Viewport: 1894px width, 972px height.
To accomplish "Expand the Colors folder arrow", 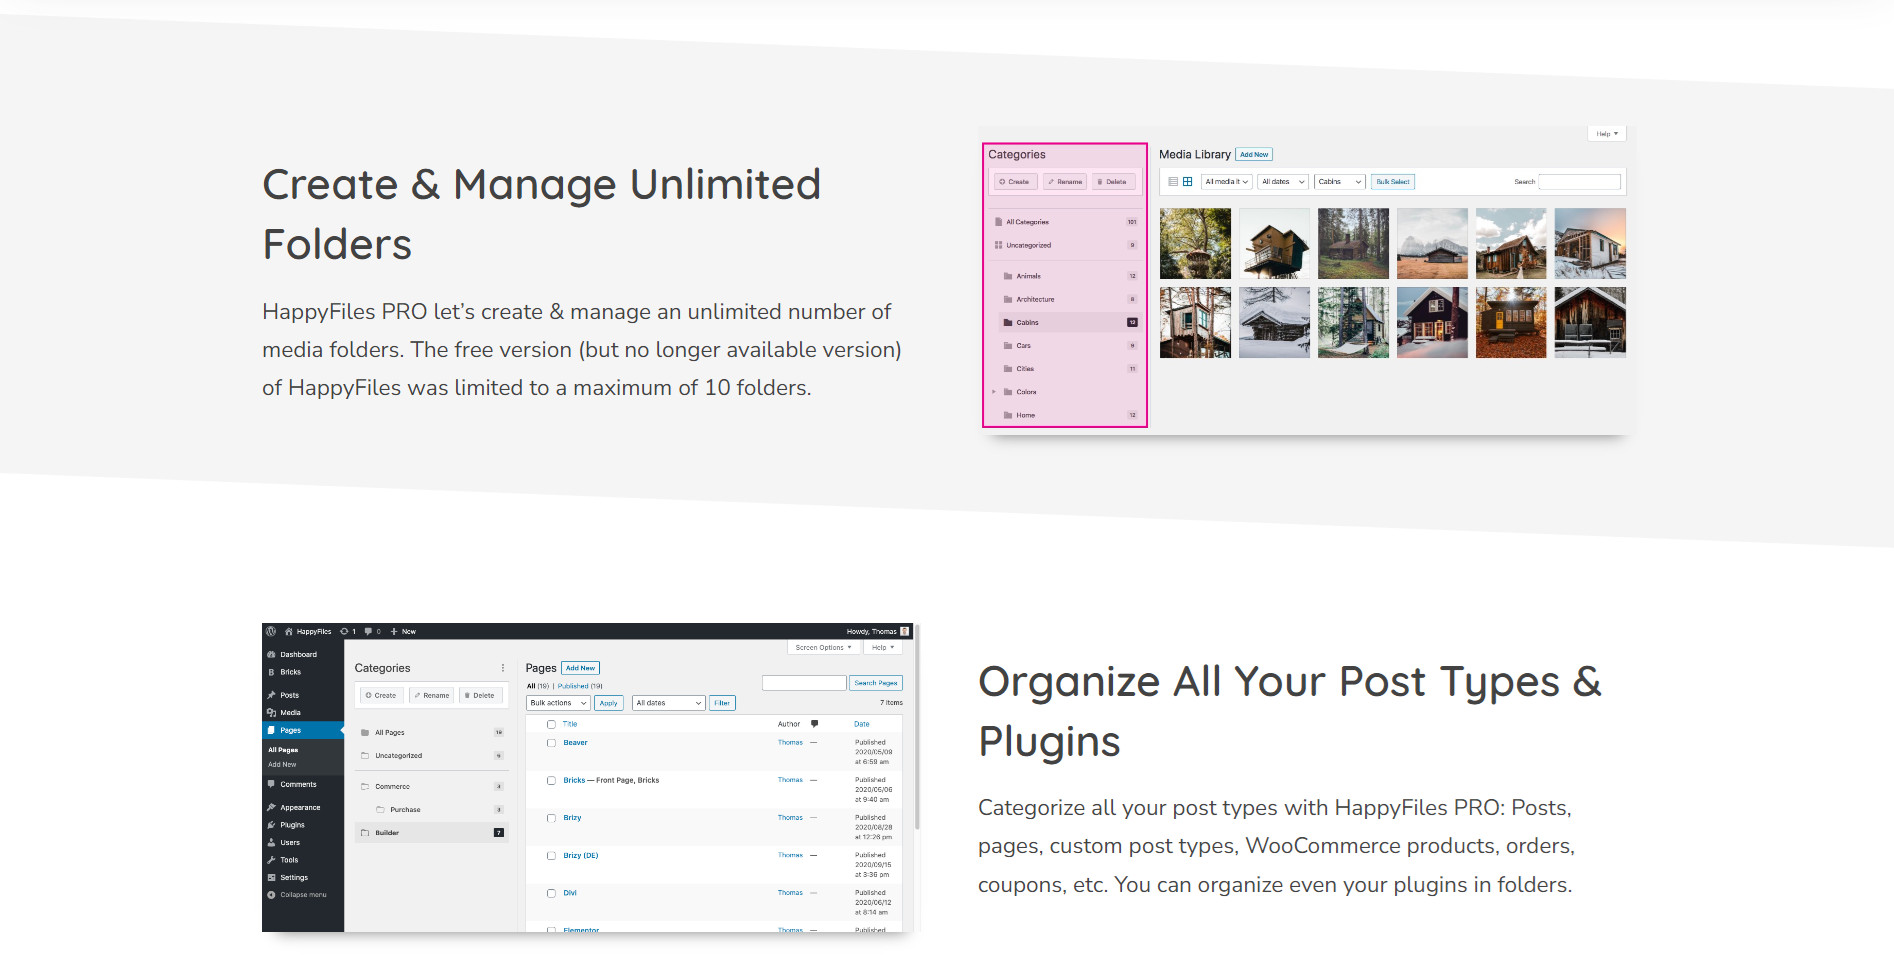I will pyautogui.click(x=994, y=392).
